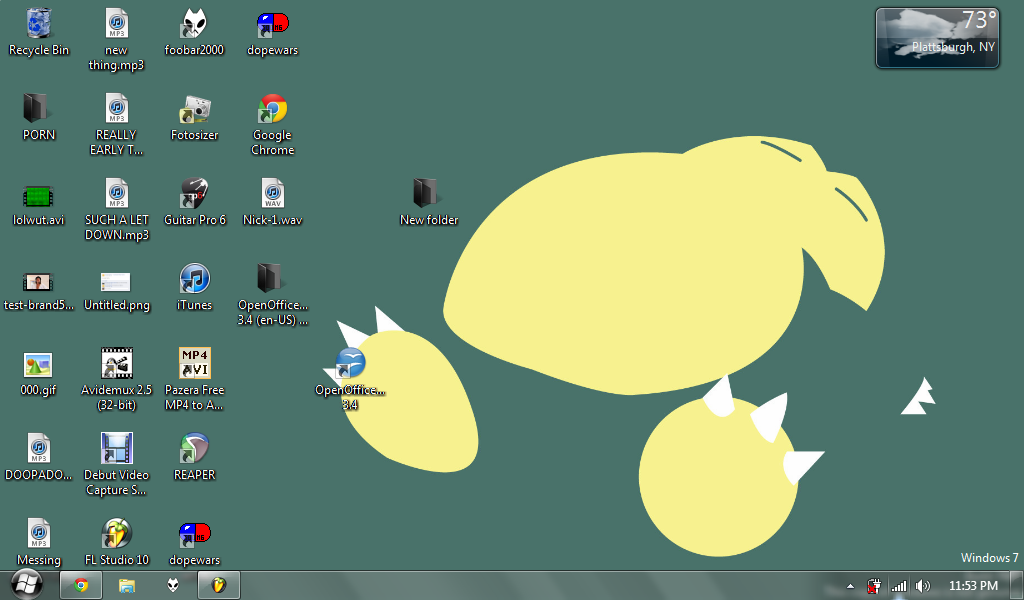The height and width of the screenshot is (600, 1024).
Task: Click the FL Studio 10 desktop shortcut
Action: pos(117,534)
